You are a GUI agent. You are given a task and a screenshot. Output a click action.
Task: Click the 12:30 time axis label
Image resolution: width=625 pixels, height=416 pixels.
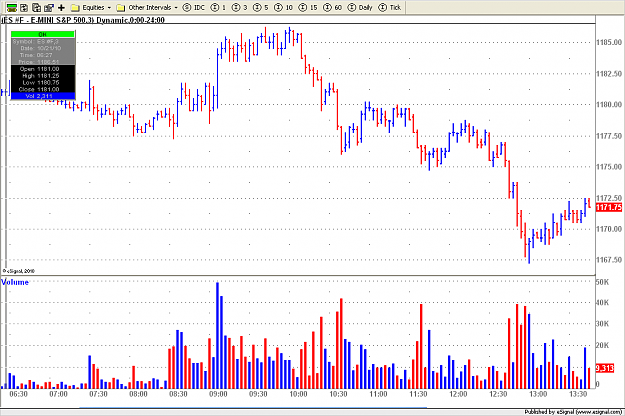tap(498, 394)
